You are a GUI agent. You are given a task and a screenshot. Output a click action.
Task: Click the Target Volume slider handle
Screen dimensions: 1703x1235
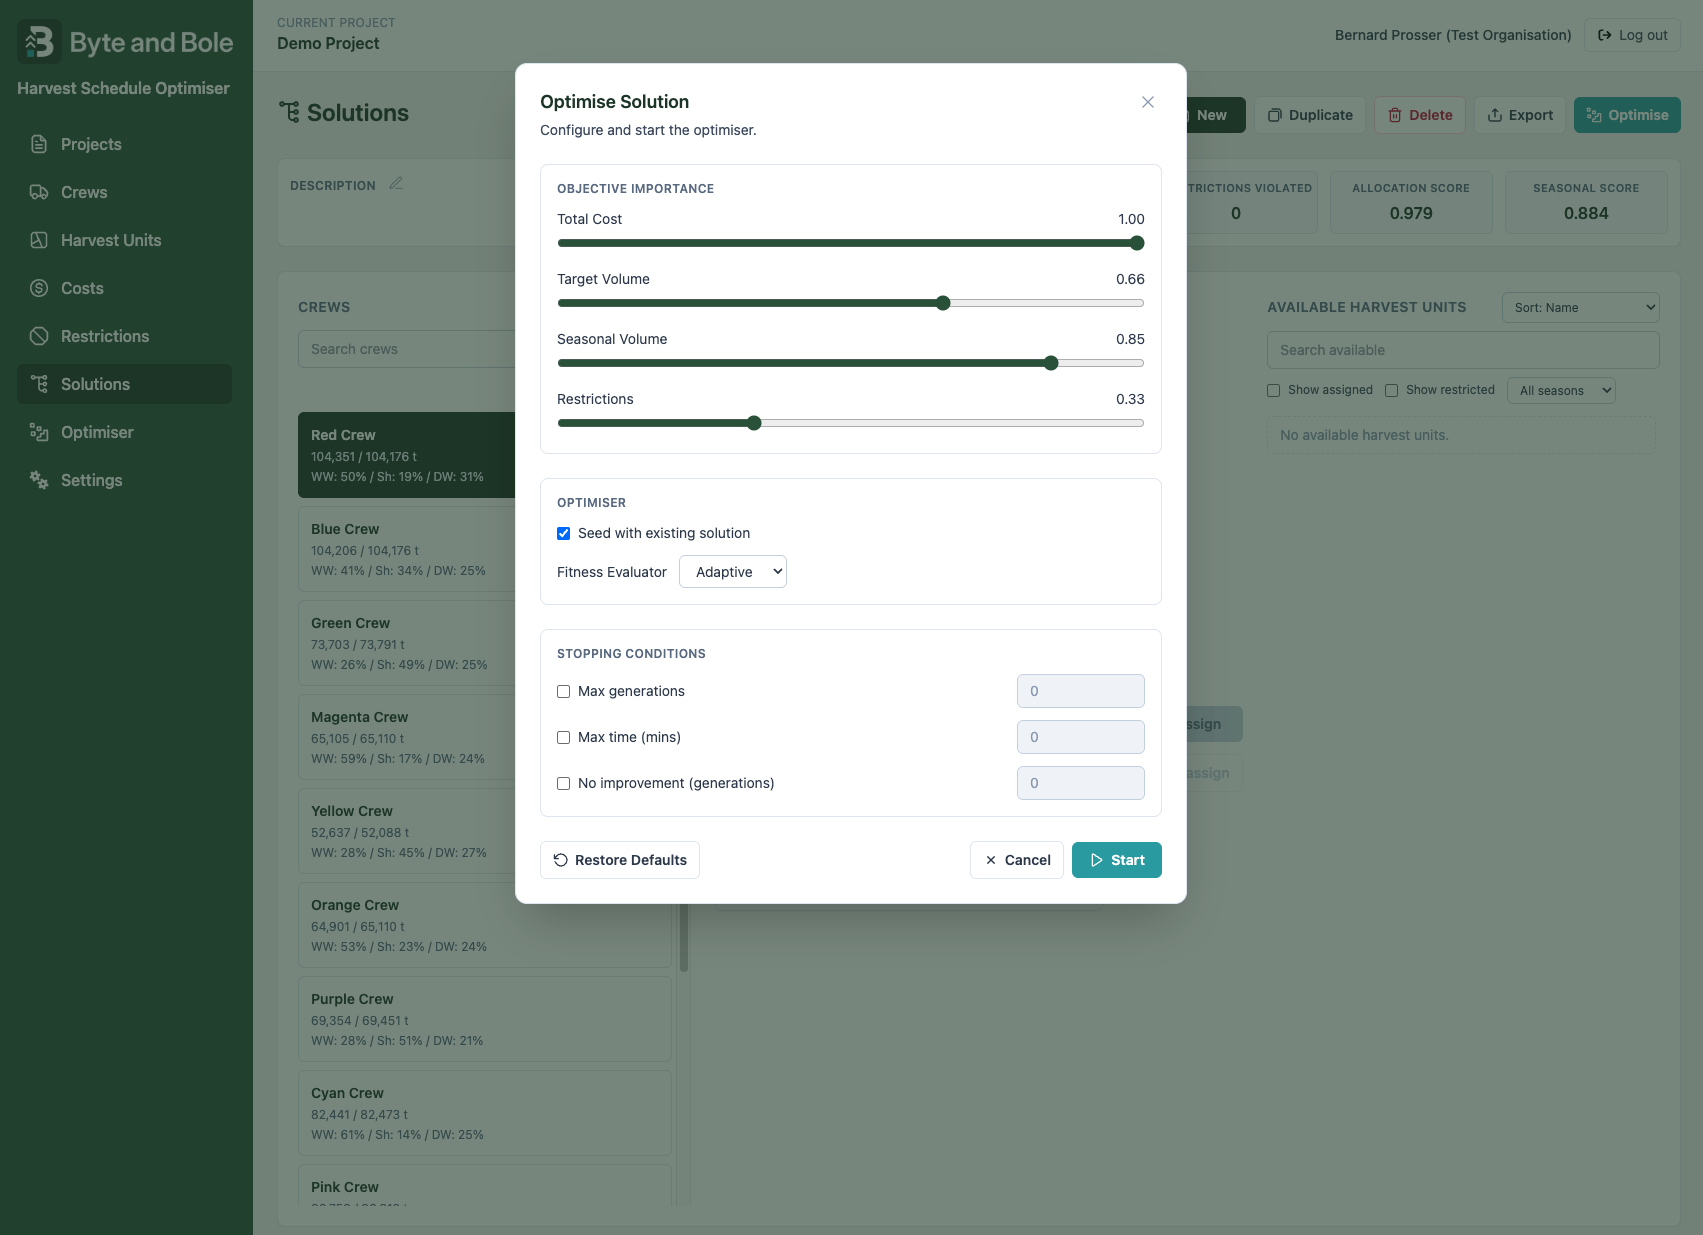point(943,303)
